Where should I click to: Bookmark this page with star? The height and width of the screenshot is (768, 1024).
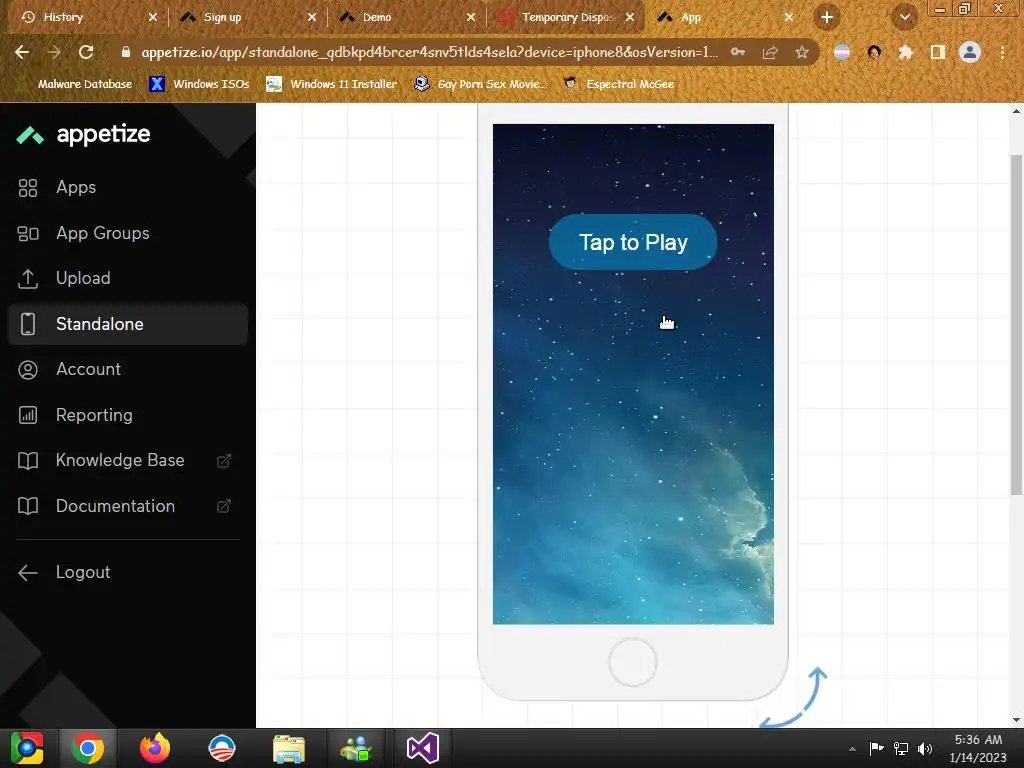tap(802, 52)
